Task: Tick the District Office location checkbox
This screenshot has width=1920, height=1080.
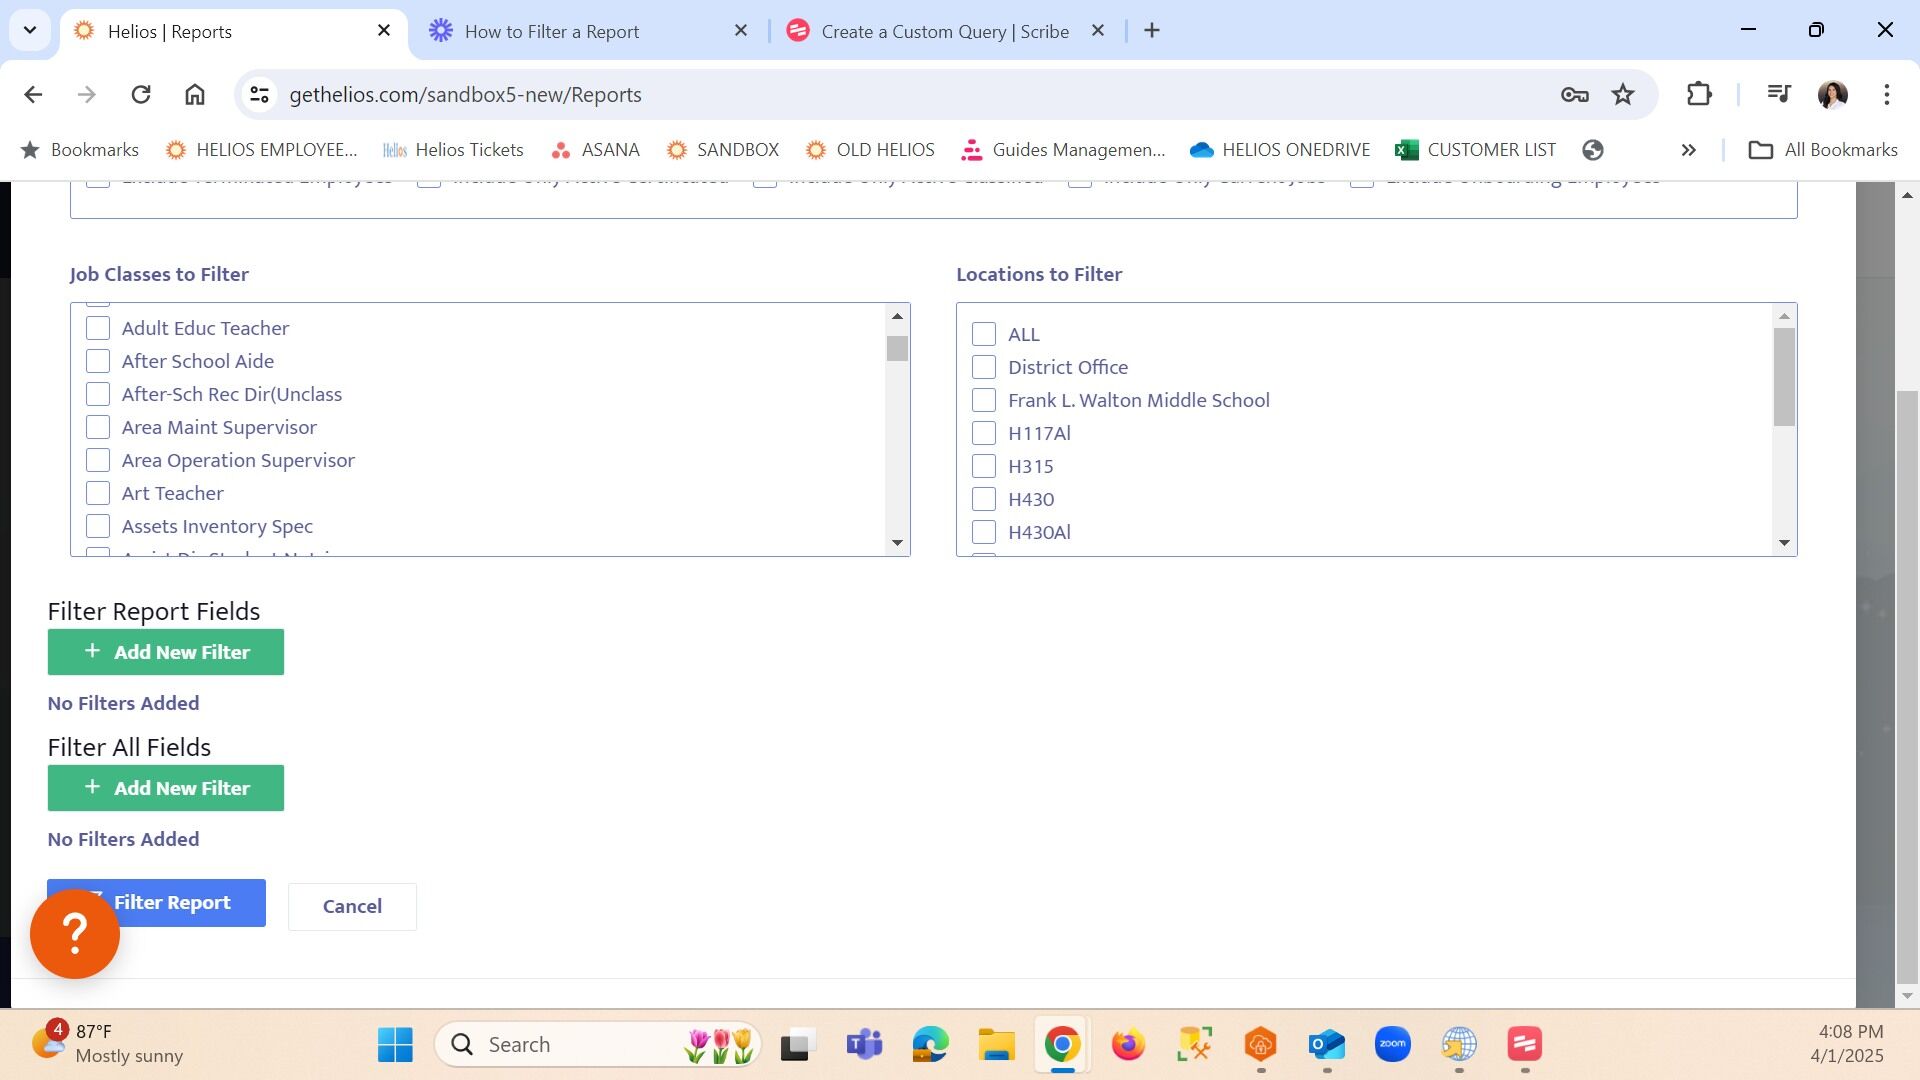Action: click(x=984, y=367)
